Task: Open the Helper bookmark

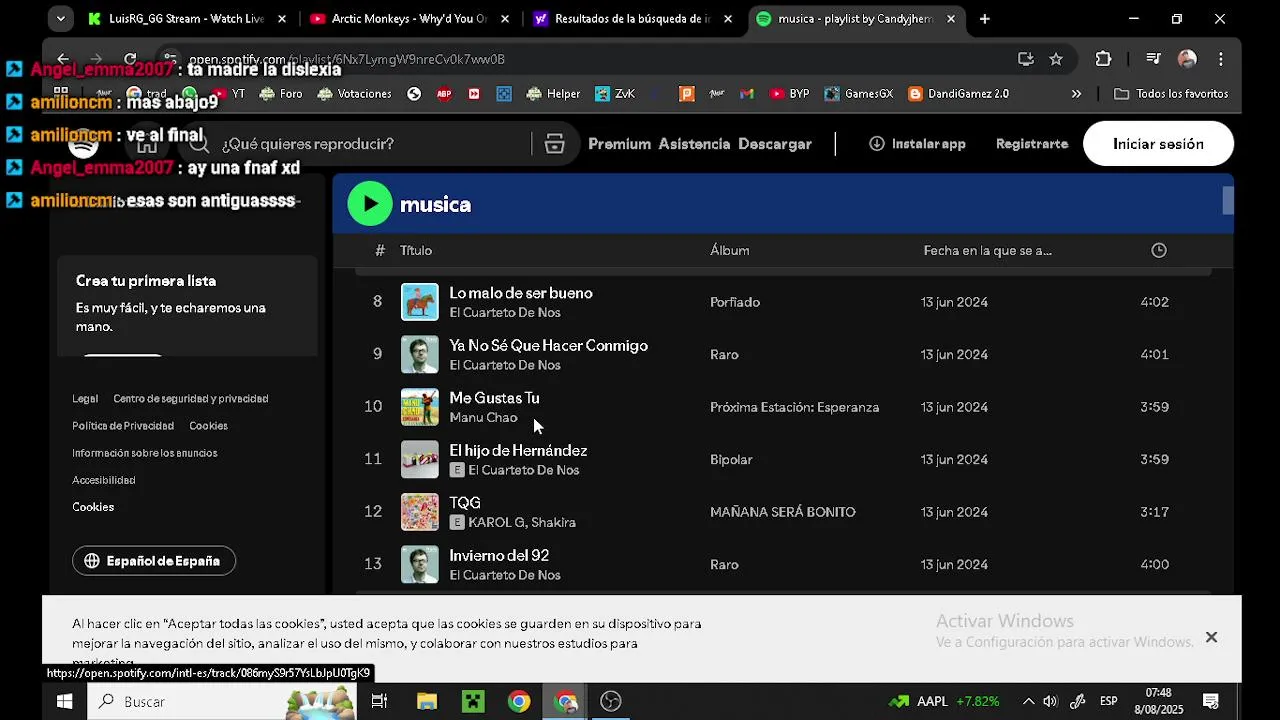Action: tap(553, 94)
